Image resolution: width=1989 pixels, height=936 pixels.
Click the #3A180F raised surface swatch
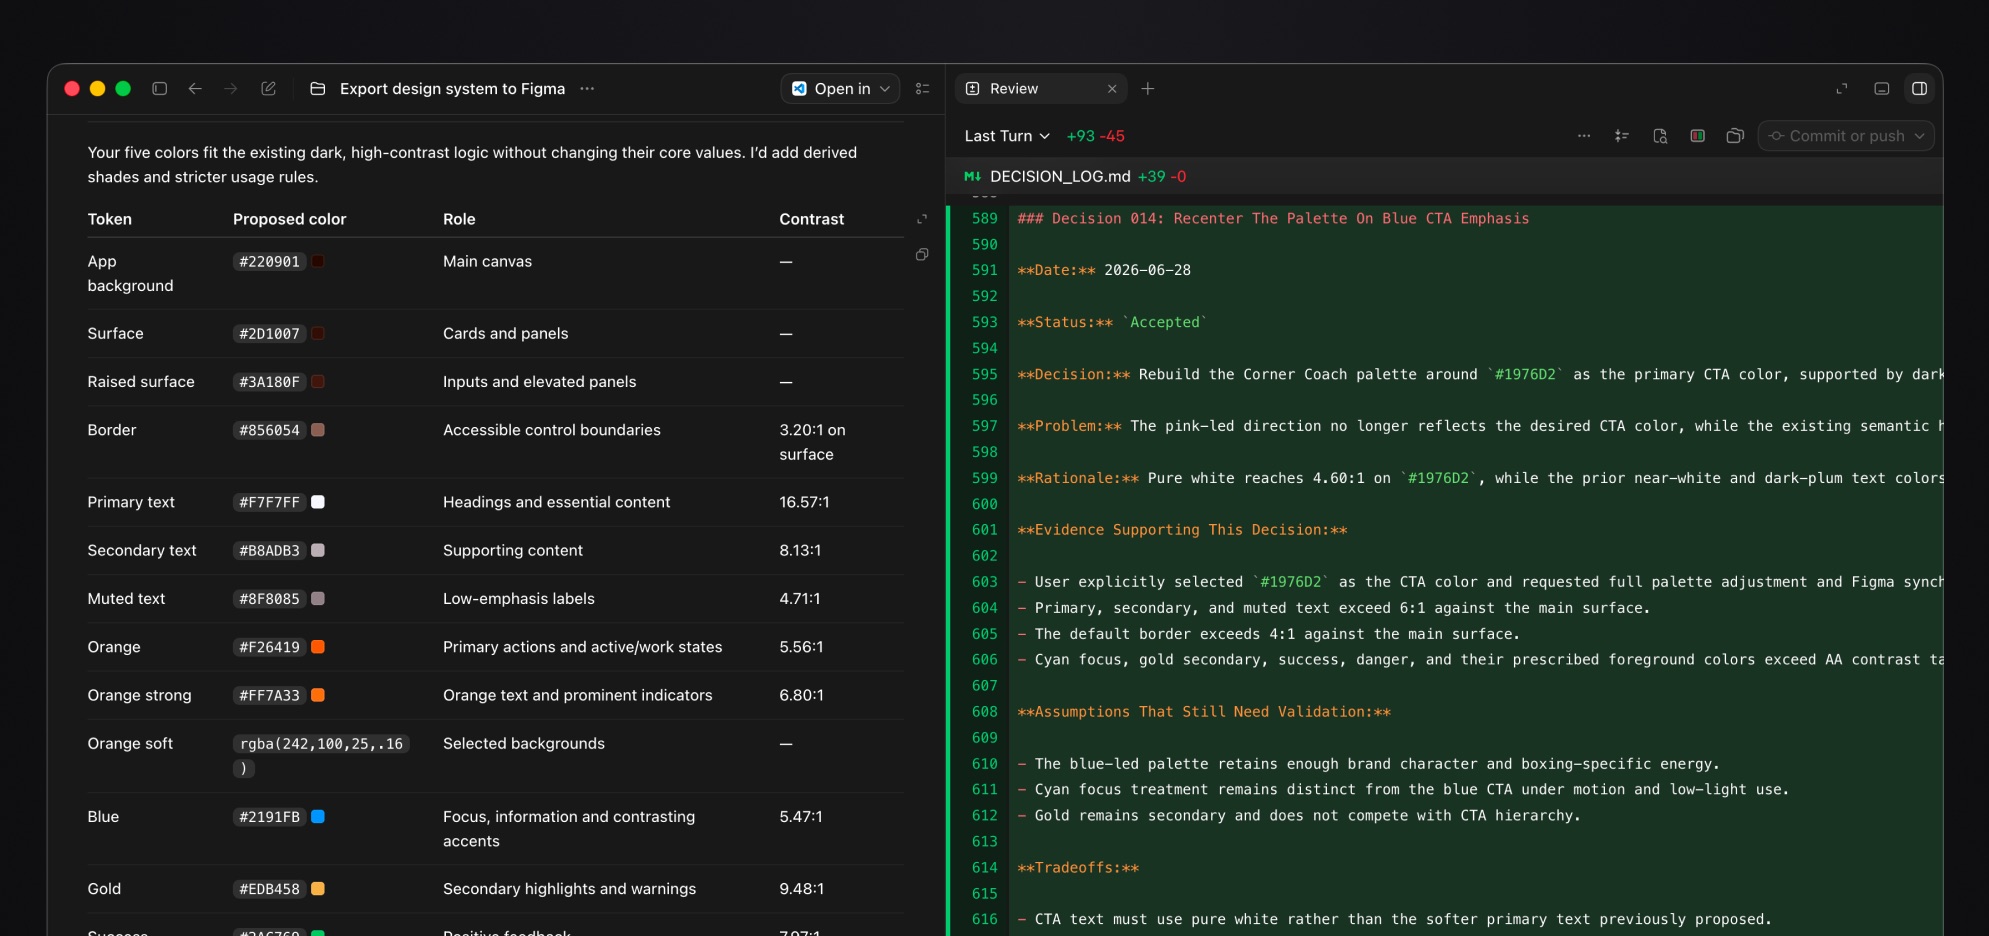pos(317,381)
